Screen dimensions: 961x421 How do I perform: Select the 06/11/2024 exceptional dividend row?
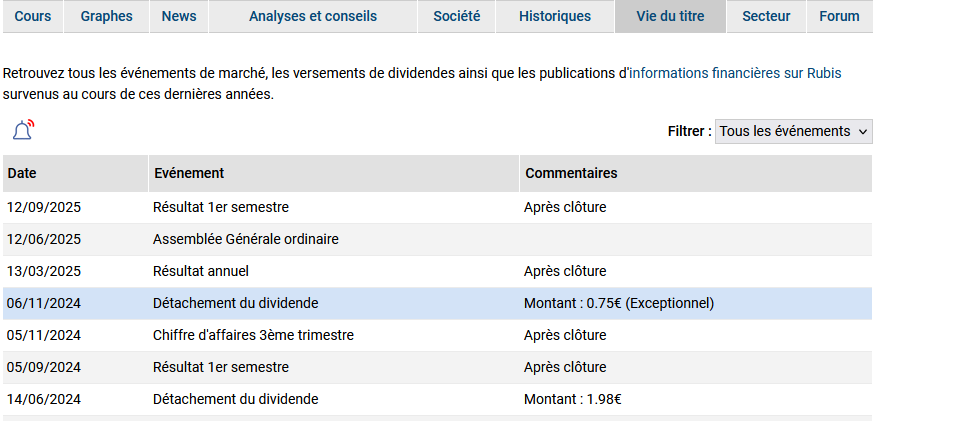pos(438,303)
